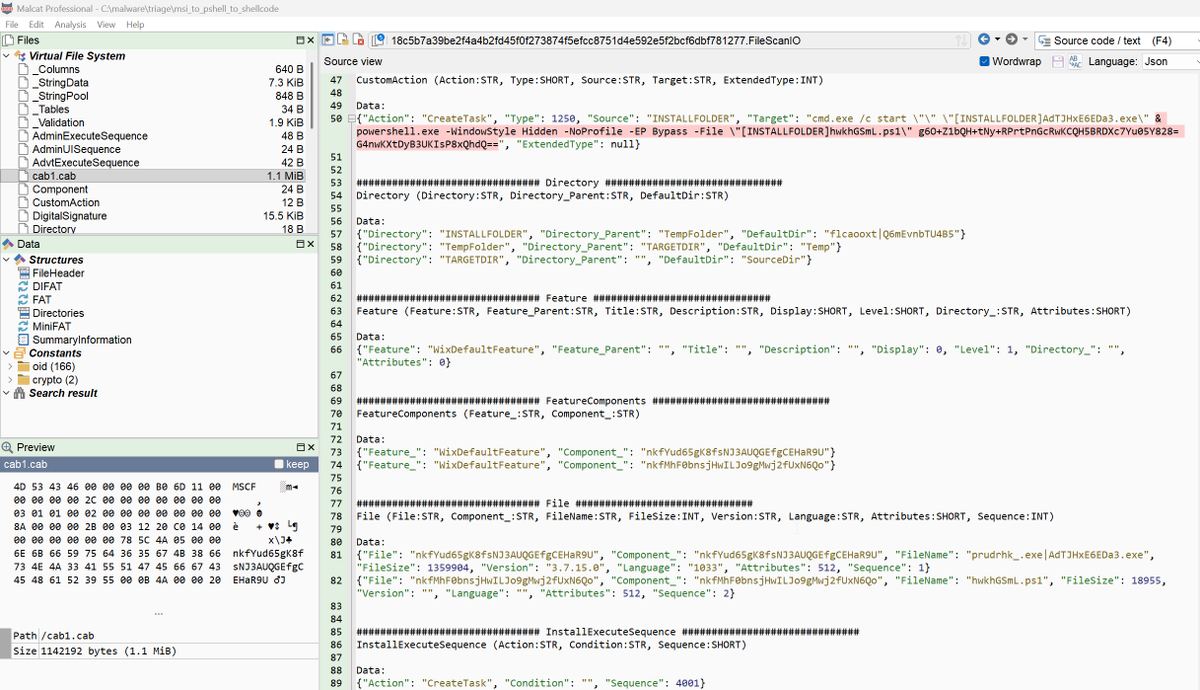
Task: Click the magnifier icon in Preview header
Action: point(8,447)
